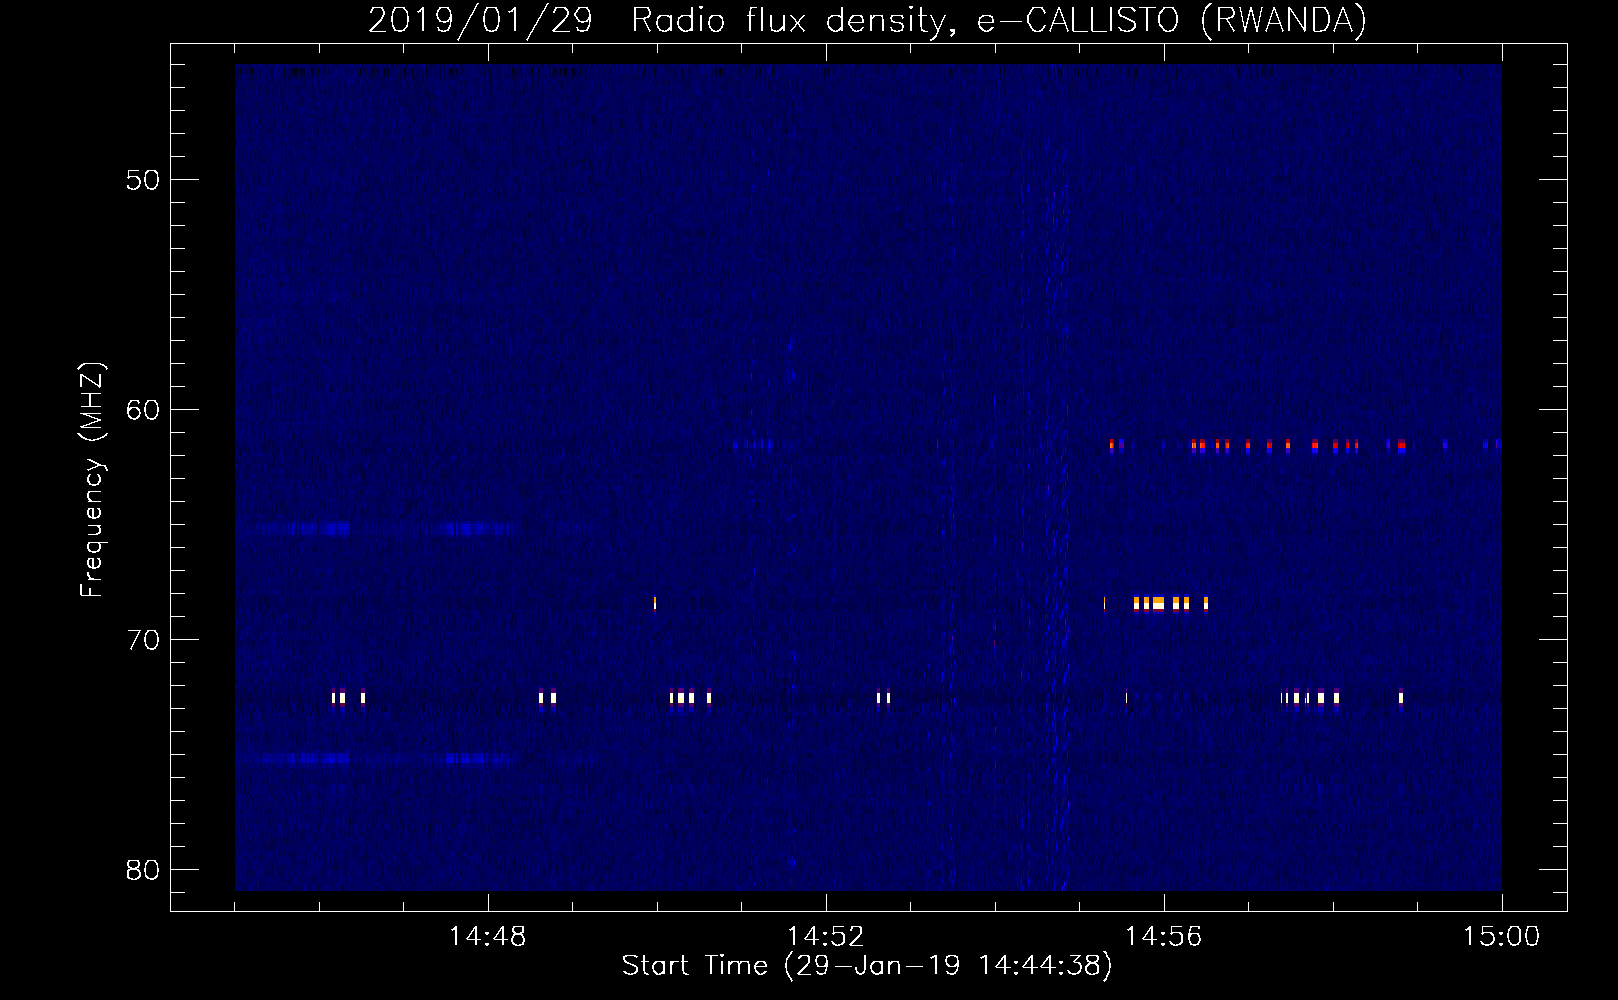
Task: Click the 'Start Time' x-axis label
Action: [867, 966]
